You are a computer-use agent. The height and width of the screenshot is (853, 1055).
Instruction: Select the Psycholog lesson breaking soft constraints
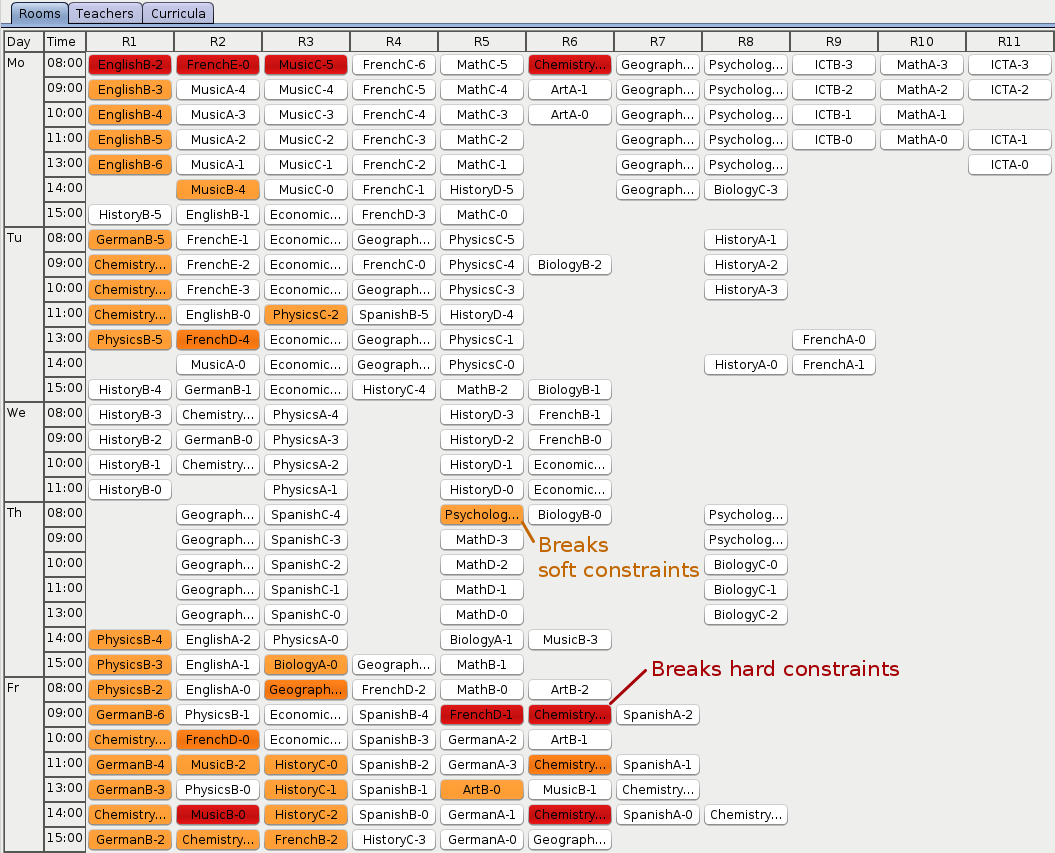(x=481, y=514)
